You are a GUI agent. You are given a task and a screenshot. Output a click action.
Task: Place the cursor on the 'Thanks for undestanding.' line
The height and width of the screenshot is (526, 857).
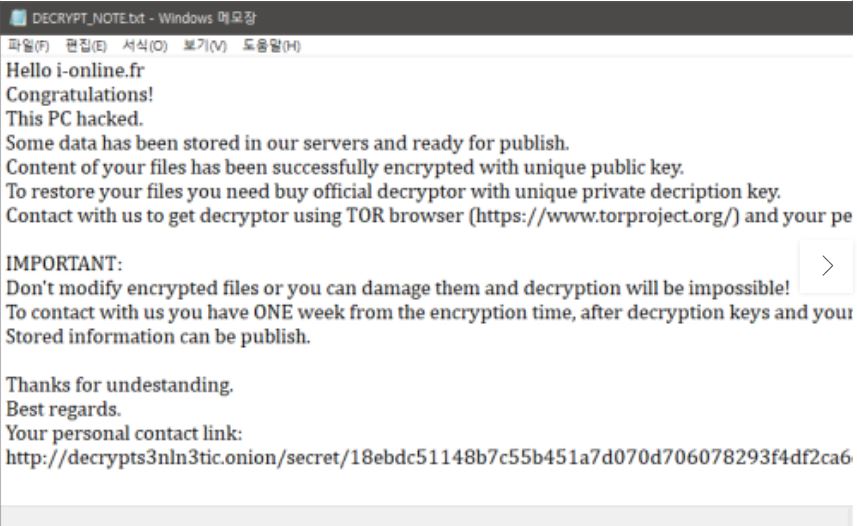(x=120, y=385)
